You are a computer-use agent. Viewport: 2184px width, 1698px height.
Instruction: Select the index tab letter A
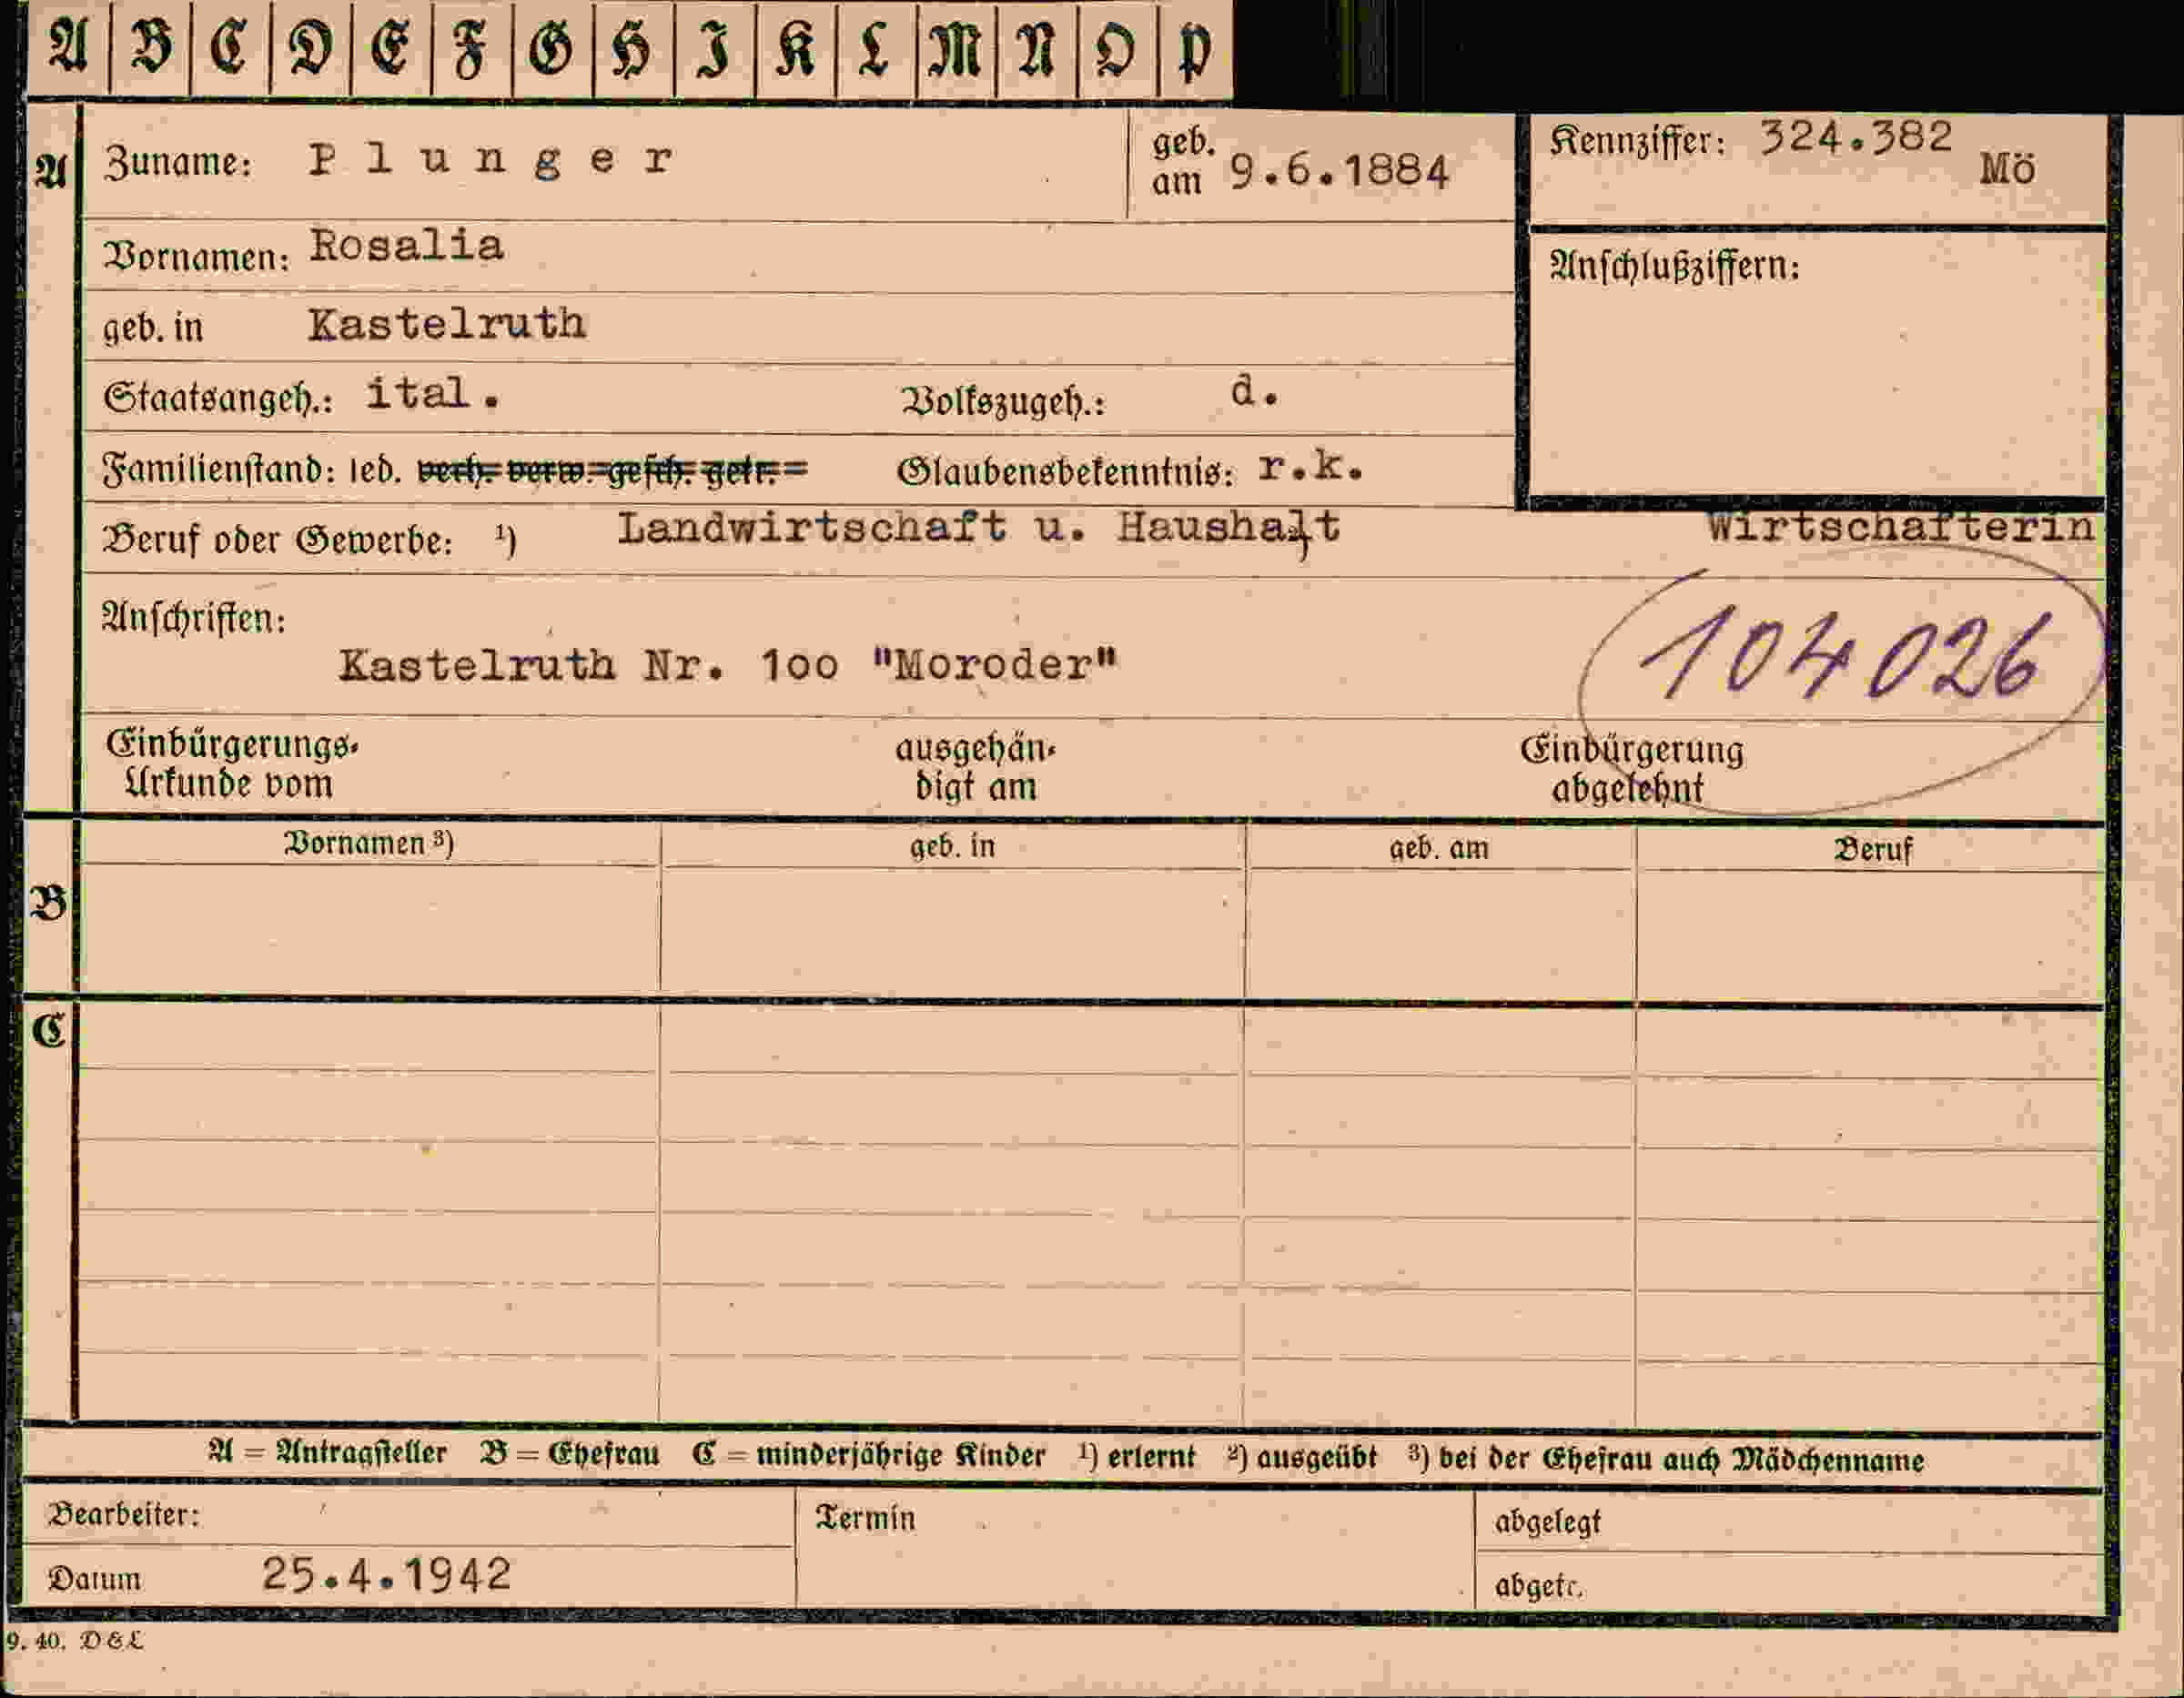click(x=68, y=48)
